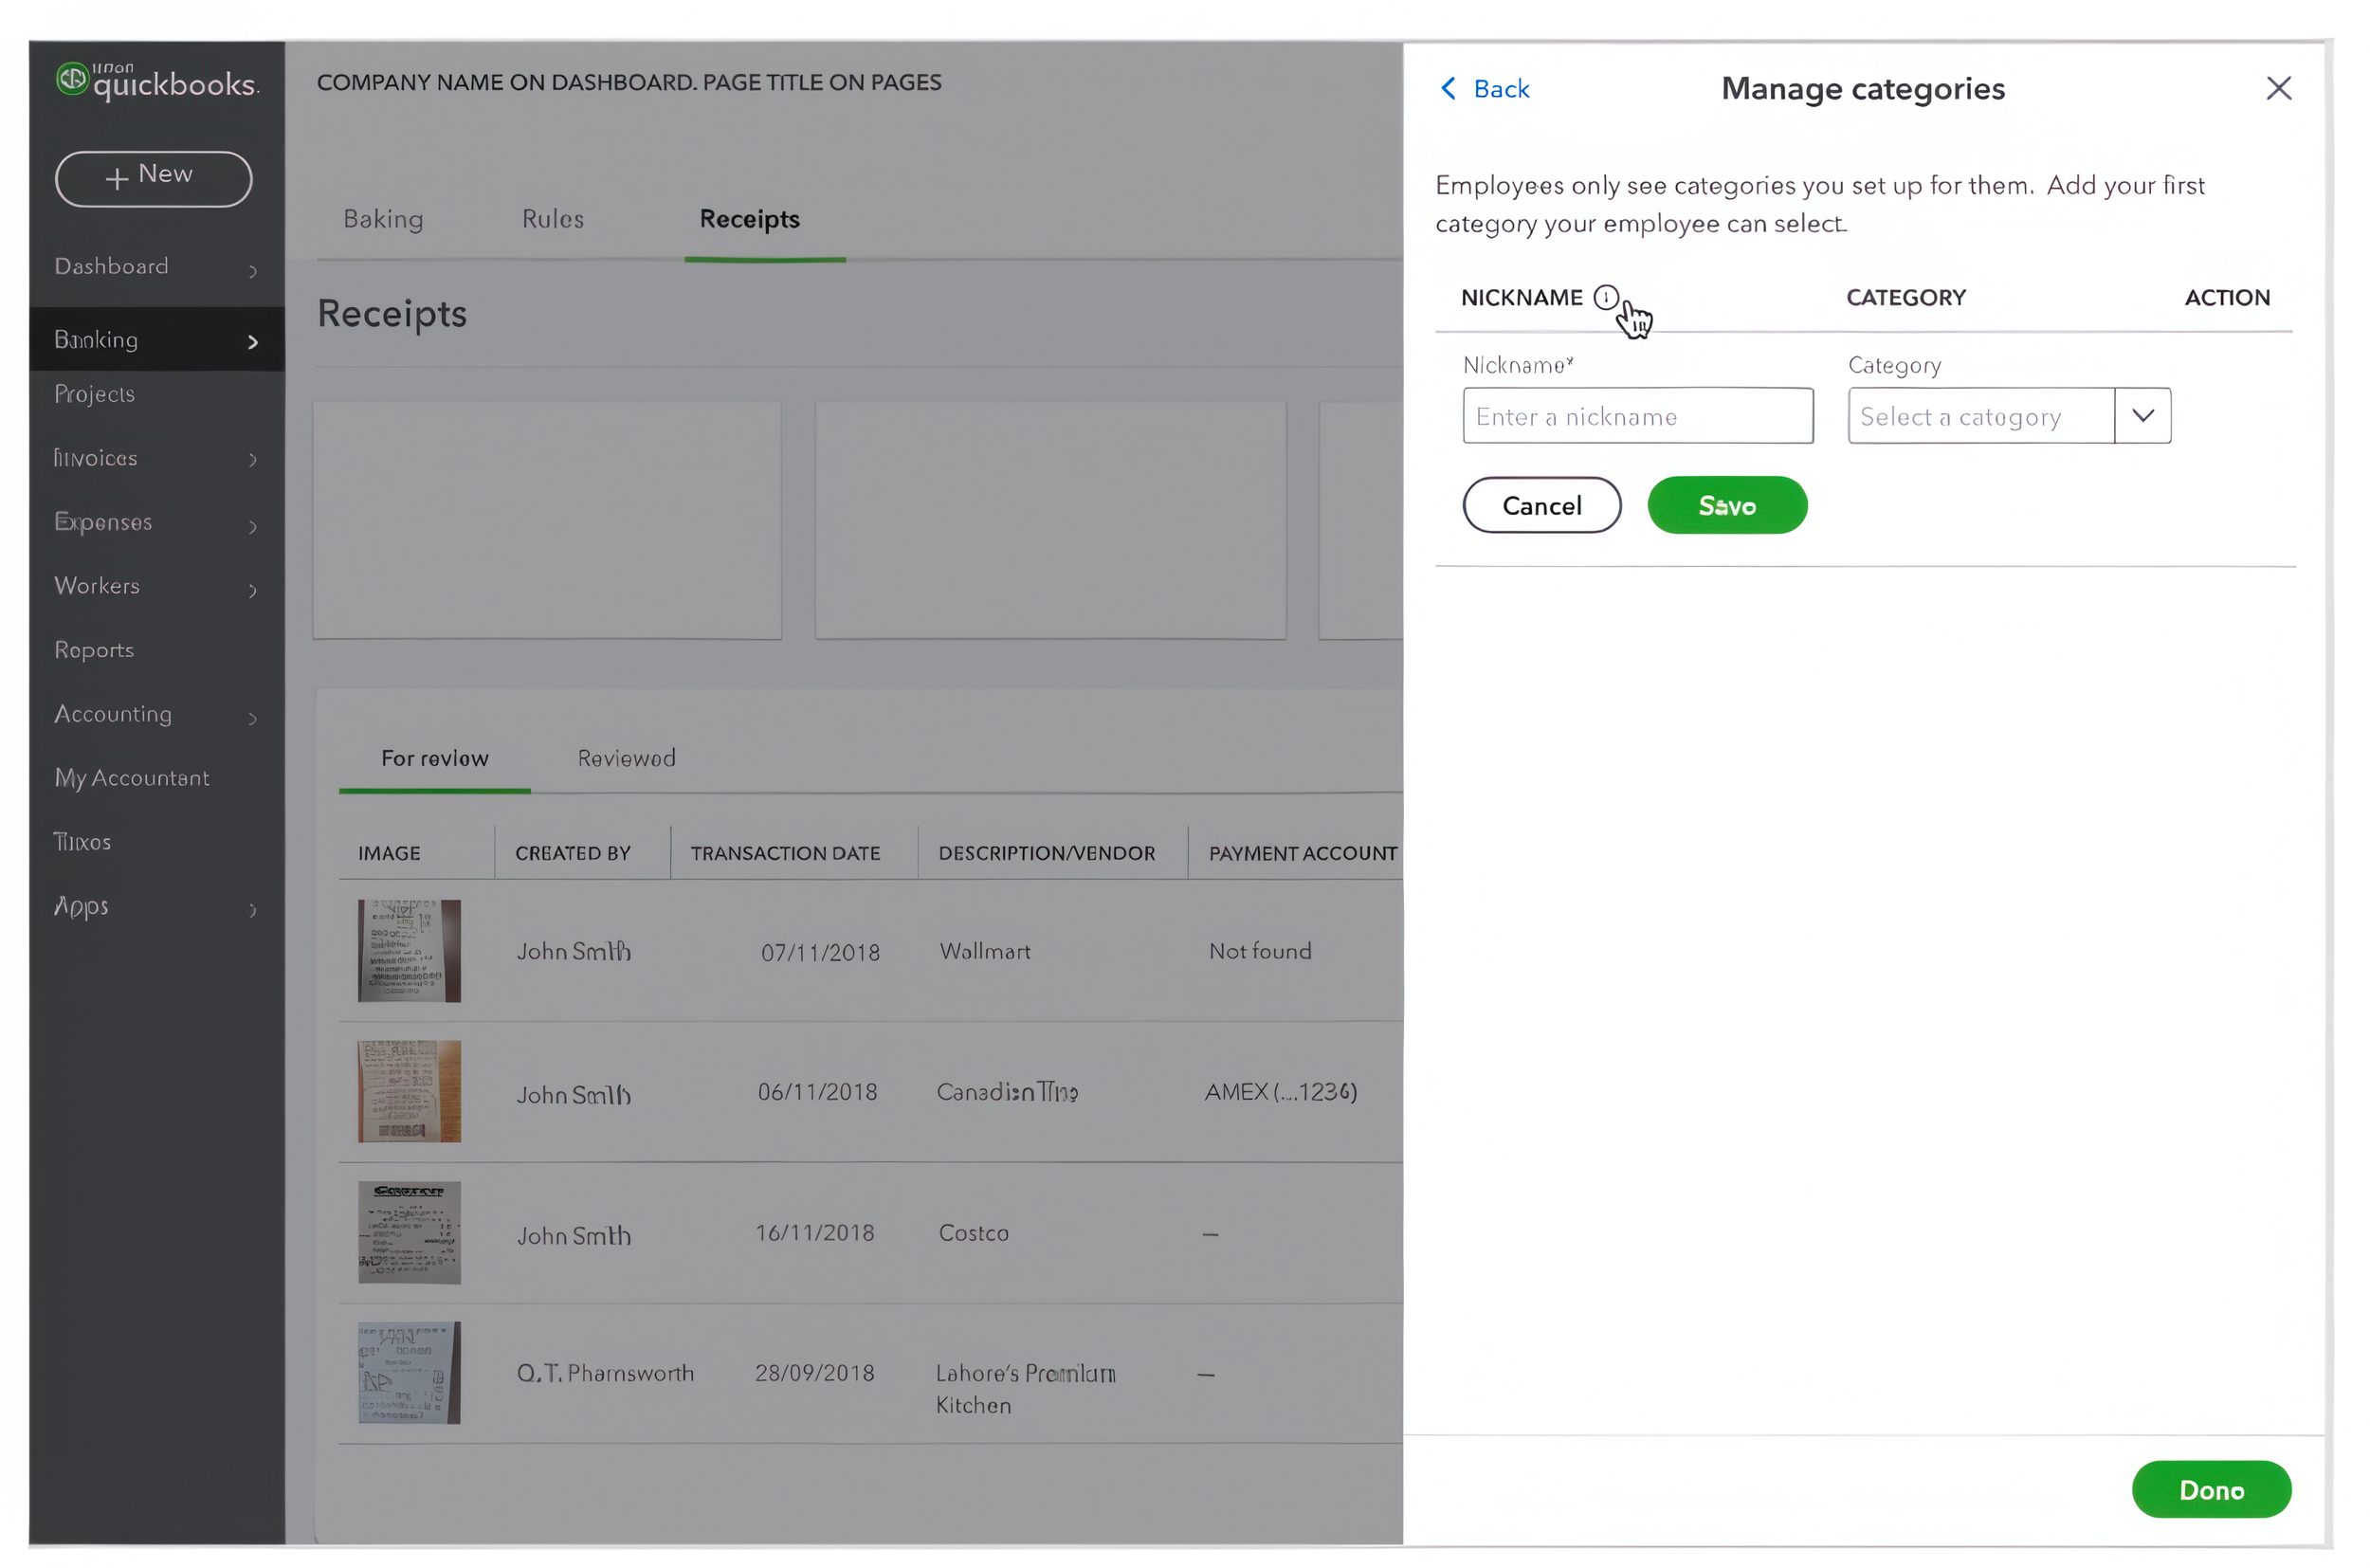Image resolution: width=2370 pixels, height=1568 pixels.
Task: Open Taxes in the sidebar
Action: click(82, 842)
